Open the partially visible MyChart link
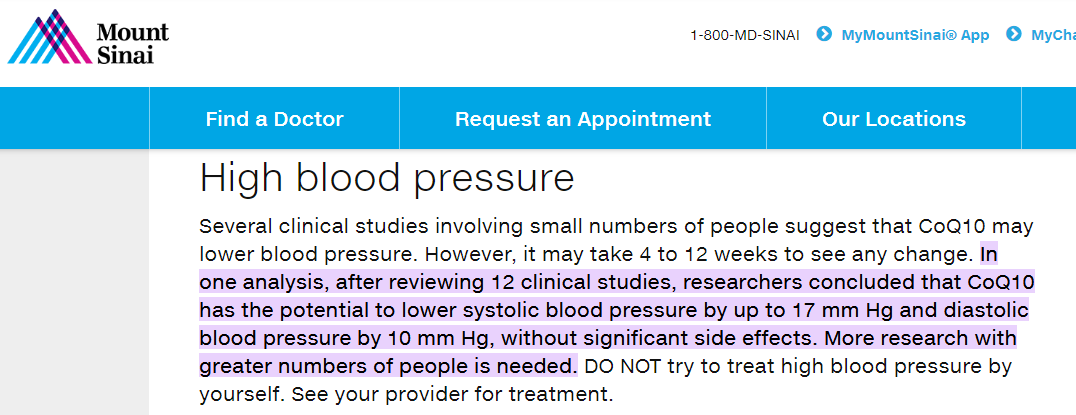The image size is (1076, 415). point(1053,35)
